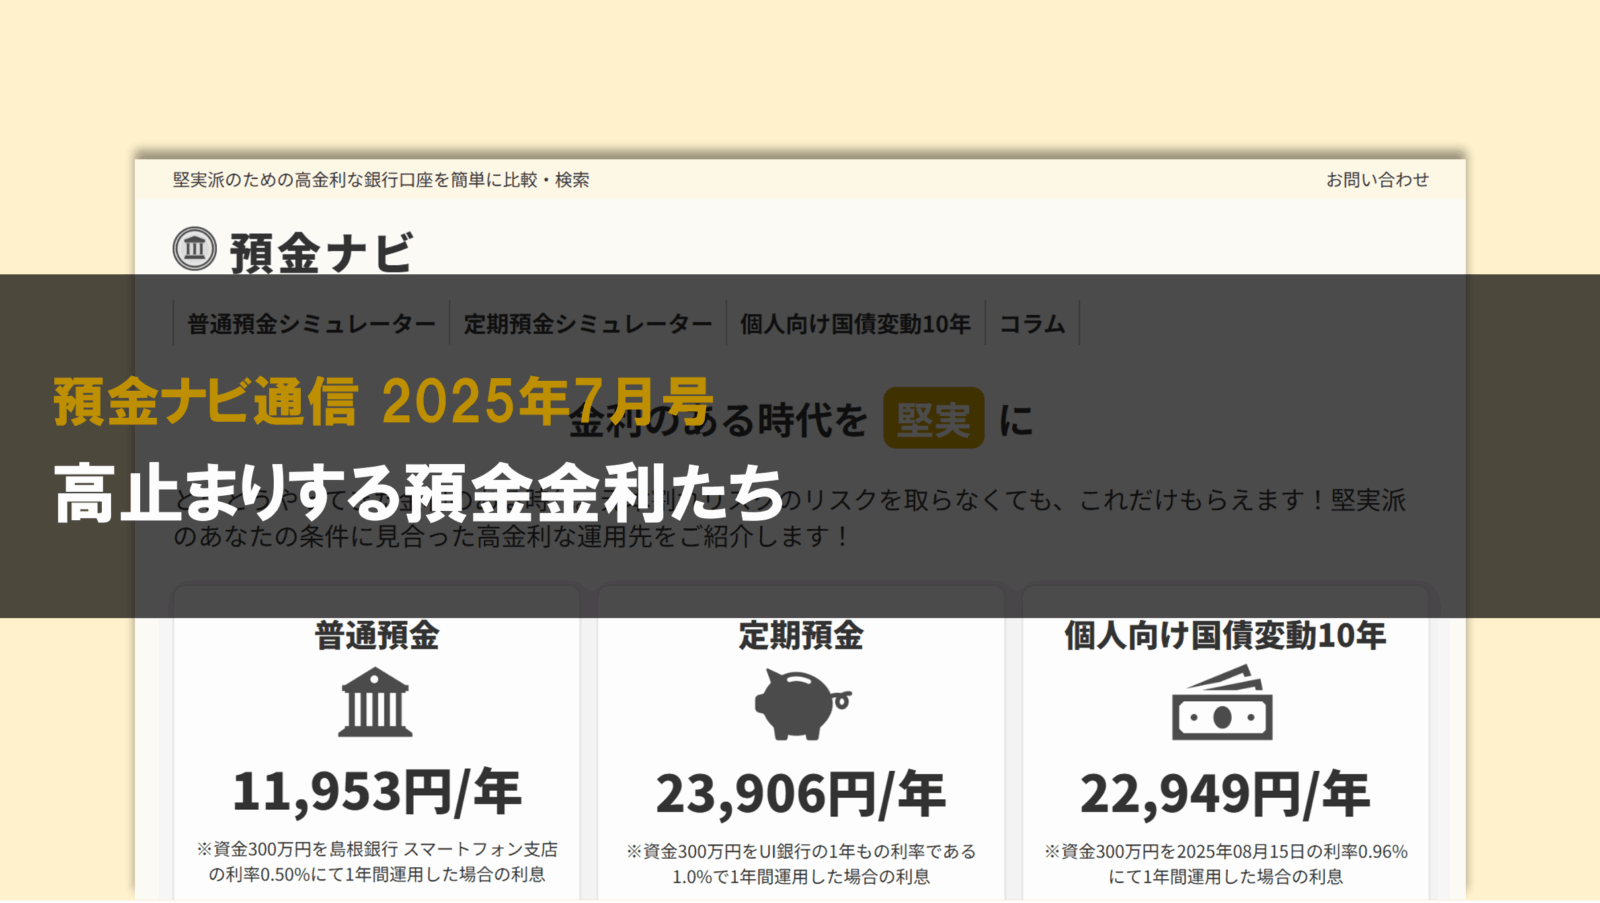Click the 高止まりする預金金利たち headline

(x=419, y=493)
